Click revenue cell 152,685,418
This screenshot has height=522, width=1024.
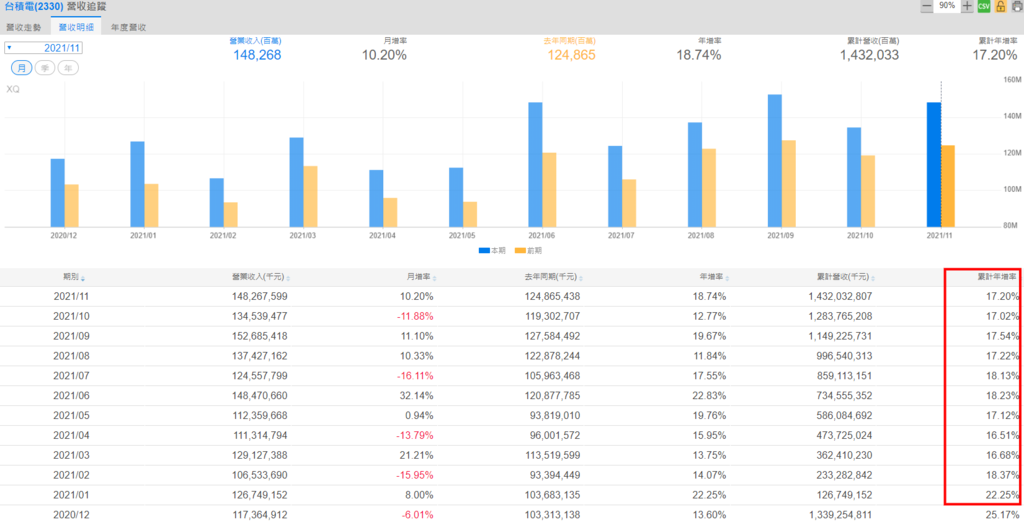coord(259,336)
